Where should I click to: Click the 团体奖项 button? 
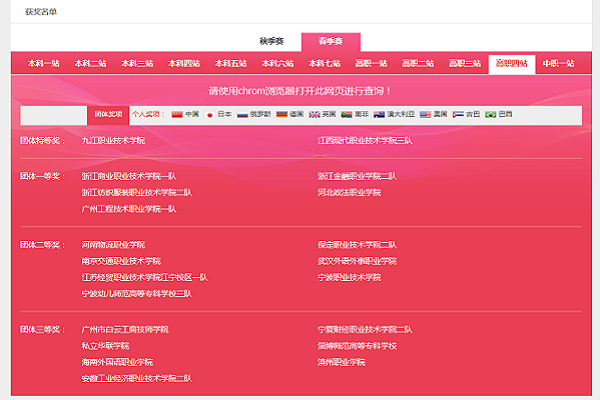tap(109, 115)
